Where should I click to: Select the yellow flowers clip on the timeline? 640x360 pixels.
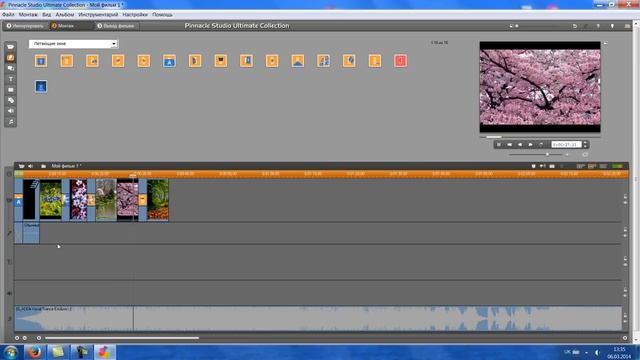51,200
